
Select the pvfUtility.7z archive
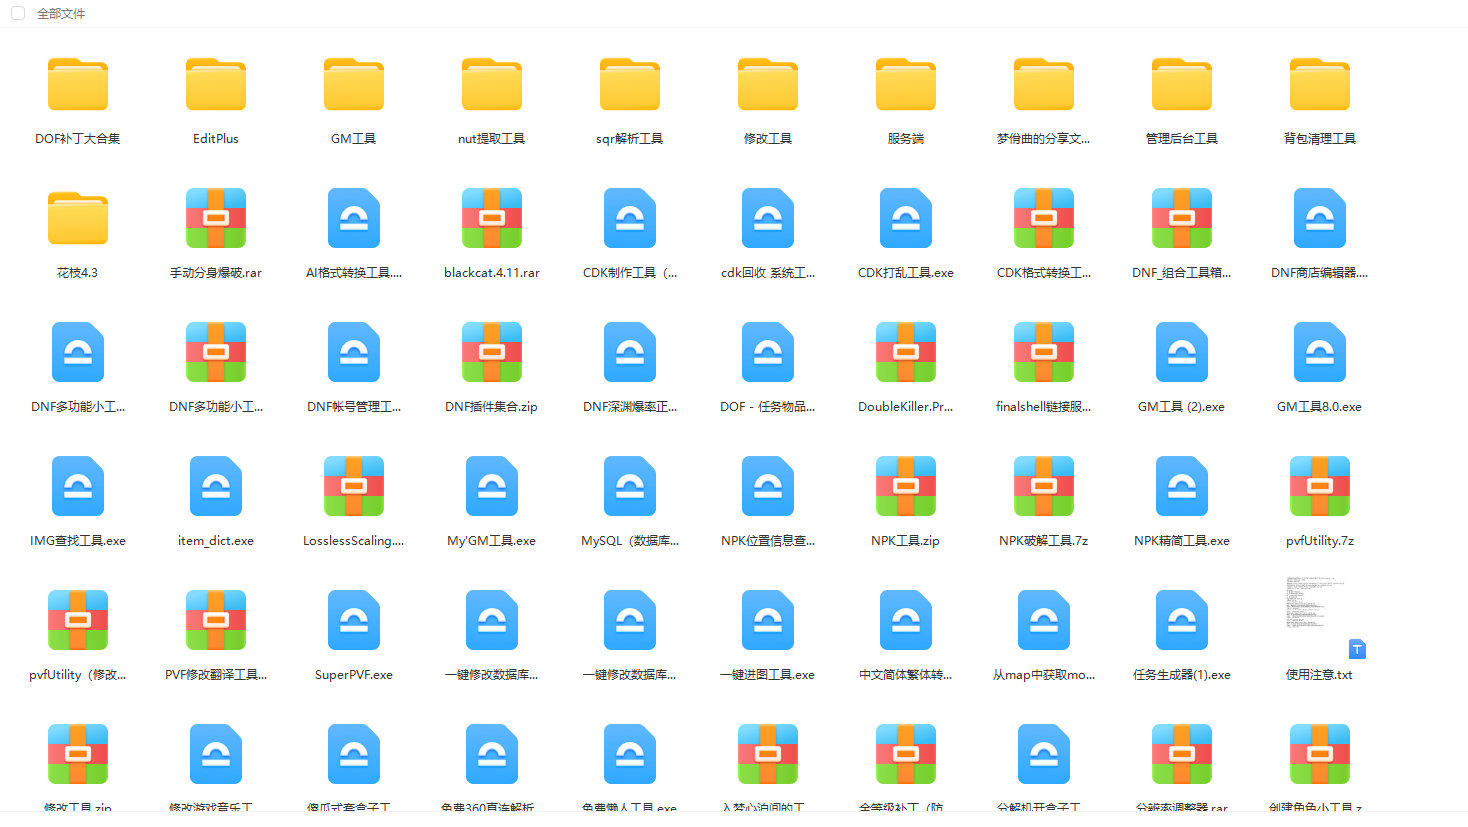point(1320,487)
